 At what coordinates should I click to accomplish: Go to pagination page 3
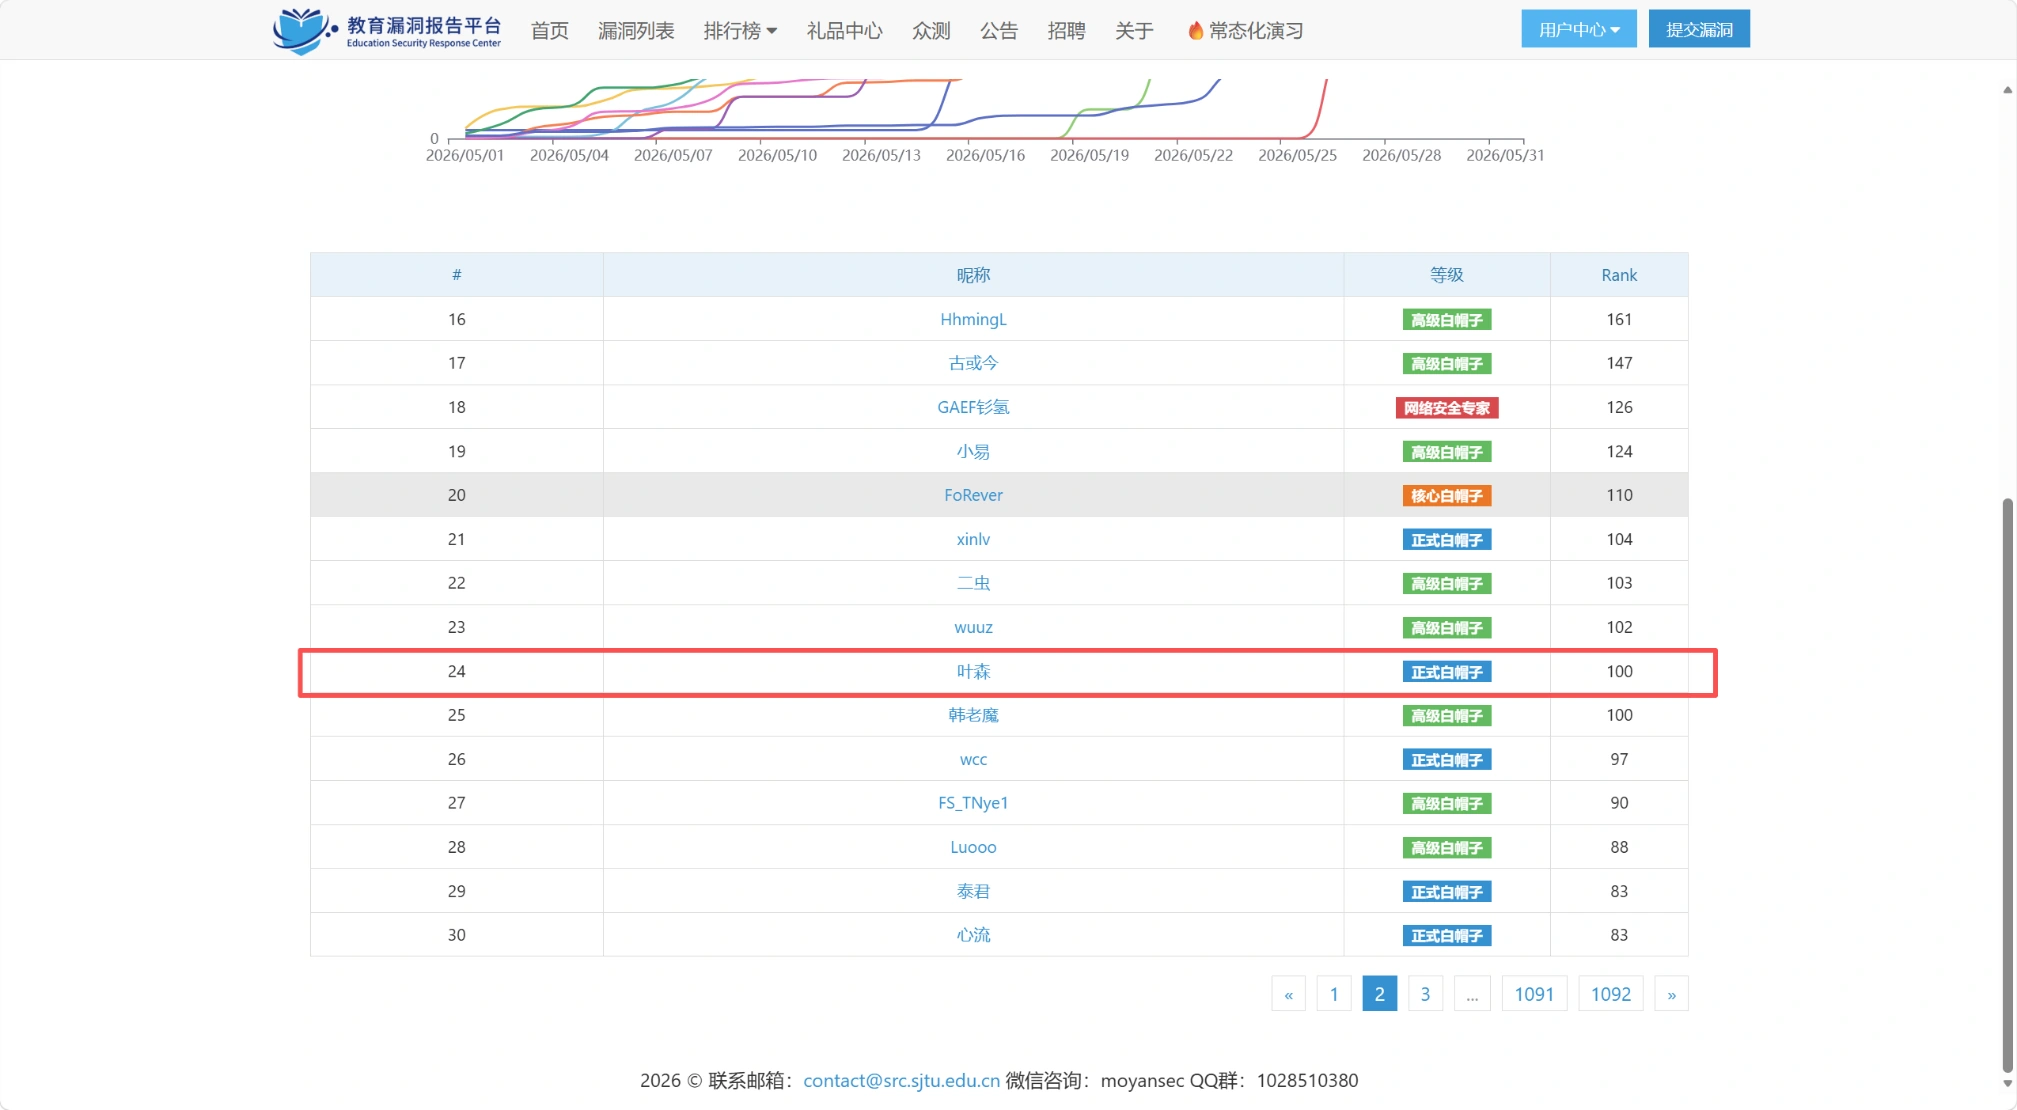click(1425, 994)
